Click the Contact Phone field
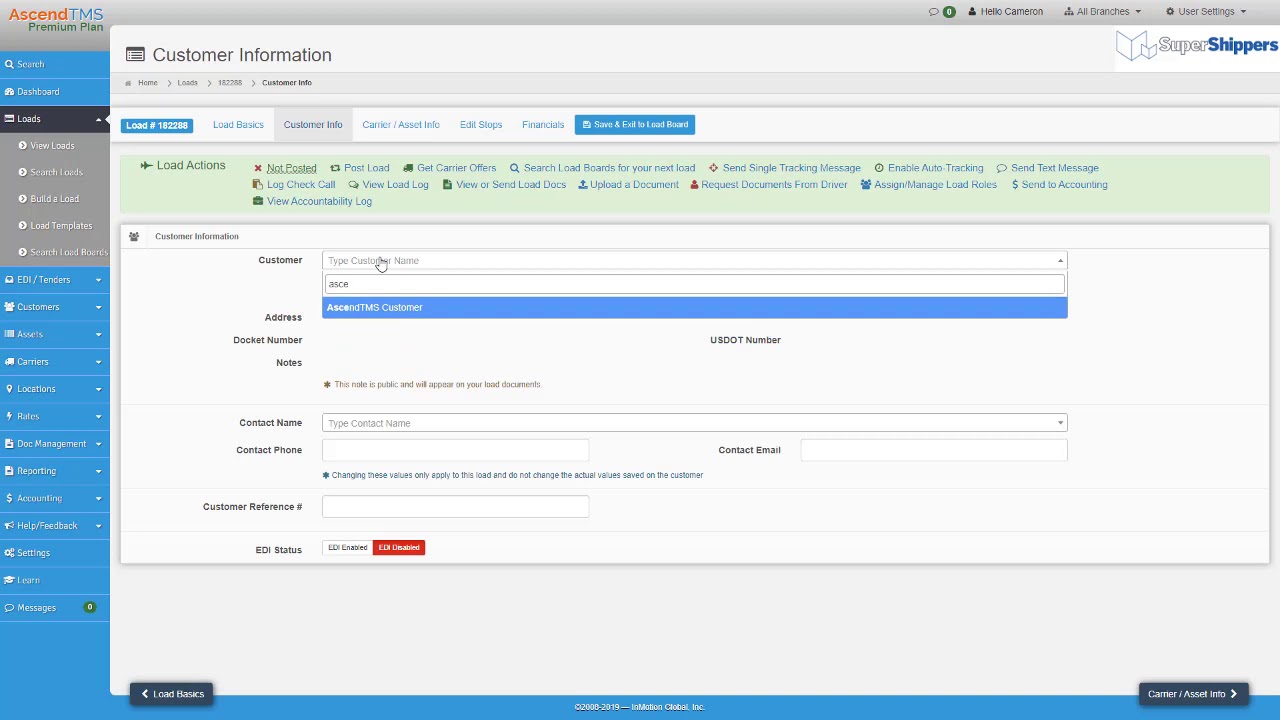The height and width of the screenshot is (720, 1280). pyautogui.click(x=455, y=450)
